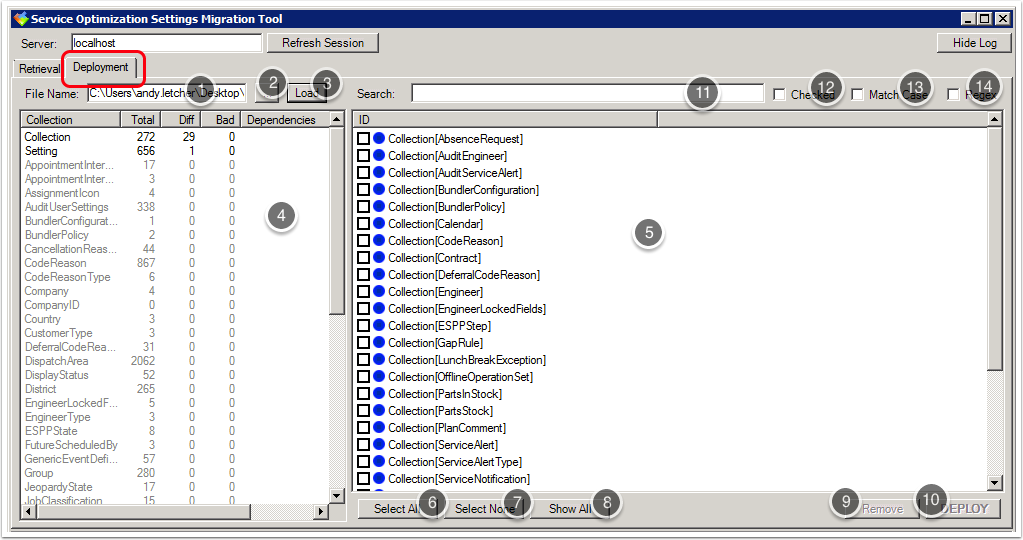Check the box next to Collection[Contract]

click(x=363, y=258)
